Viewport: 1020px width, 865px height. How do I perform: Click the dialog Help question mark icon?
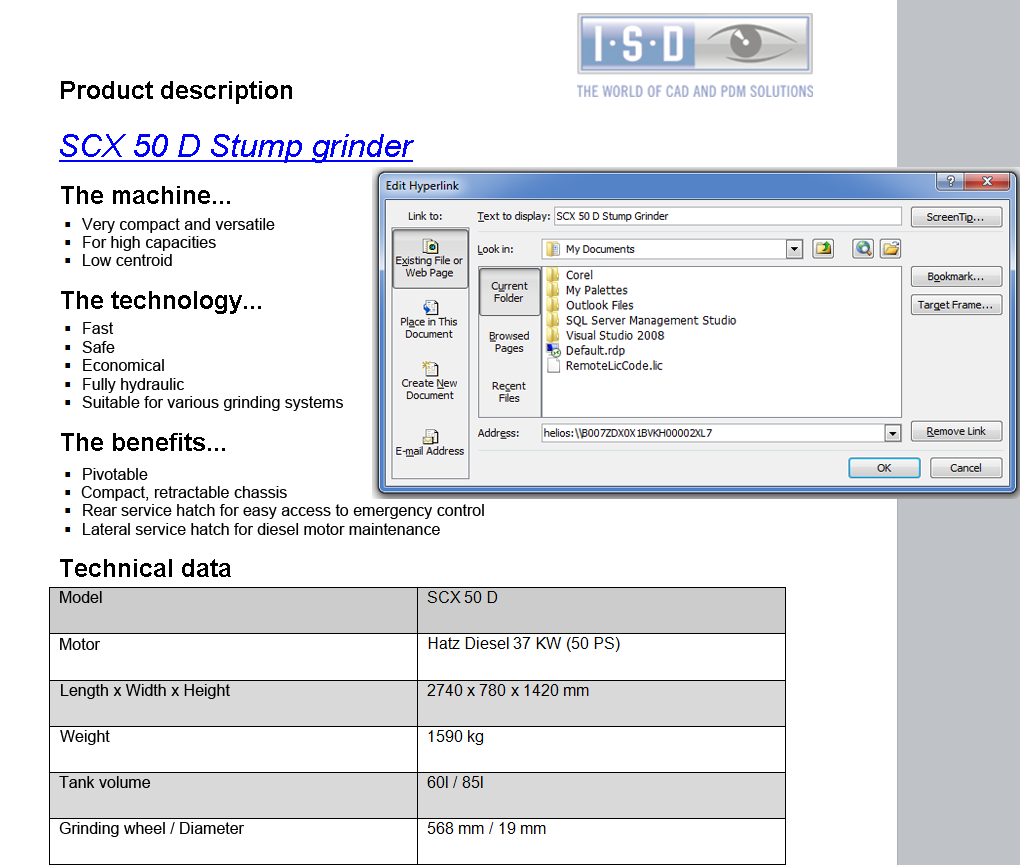click(x=950, y=182)
